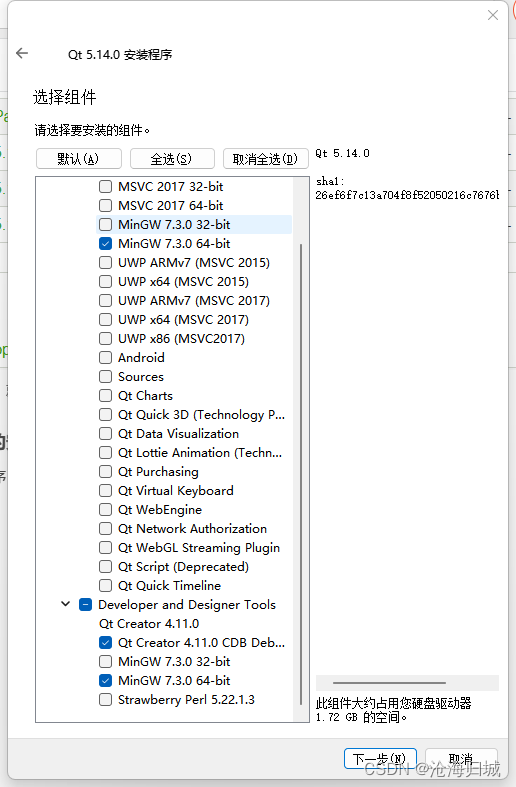Uncheck Qt Creator 4.11.0 CDB Debugger
This screenshot has height=787, width=516.
point(105,643)
